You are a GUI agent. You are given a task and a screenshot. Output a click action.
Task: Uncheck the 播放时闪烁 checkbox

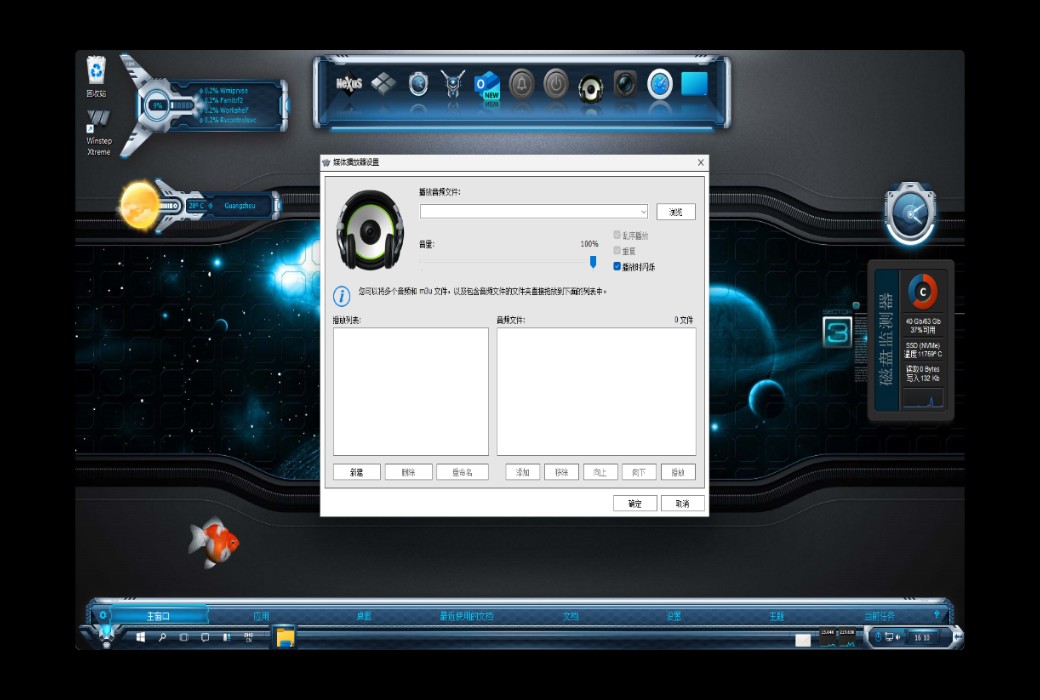[617, 264]
